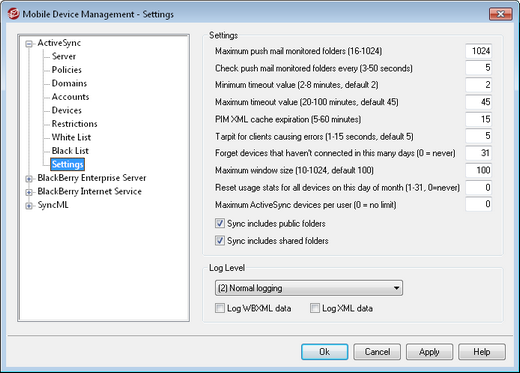
Task: Open the Log Level dropdown
Action: point(309,288)
